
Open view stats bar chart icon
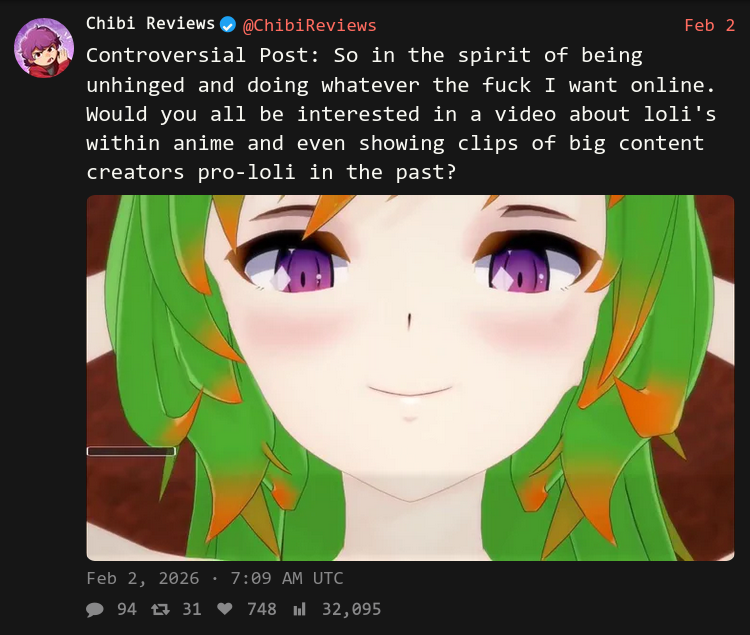tap(299, 609)
